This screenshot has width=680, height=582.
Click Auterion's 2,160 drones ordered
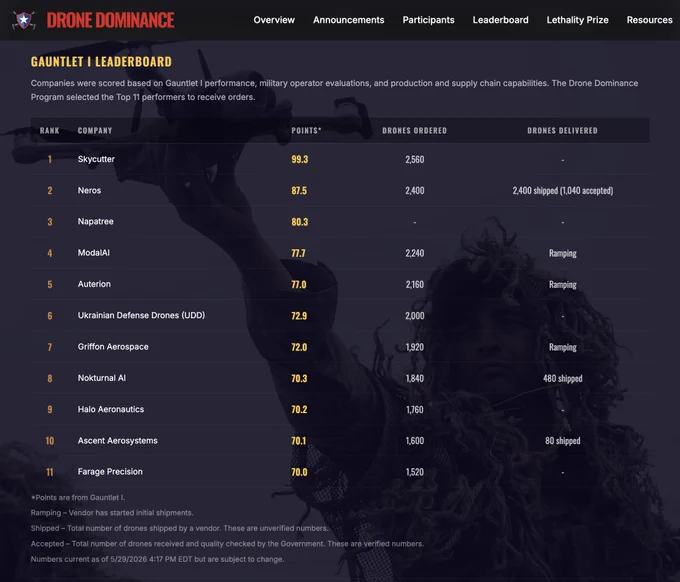415,284
